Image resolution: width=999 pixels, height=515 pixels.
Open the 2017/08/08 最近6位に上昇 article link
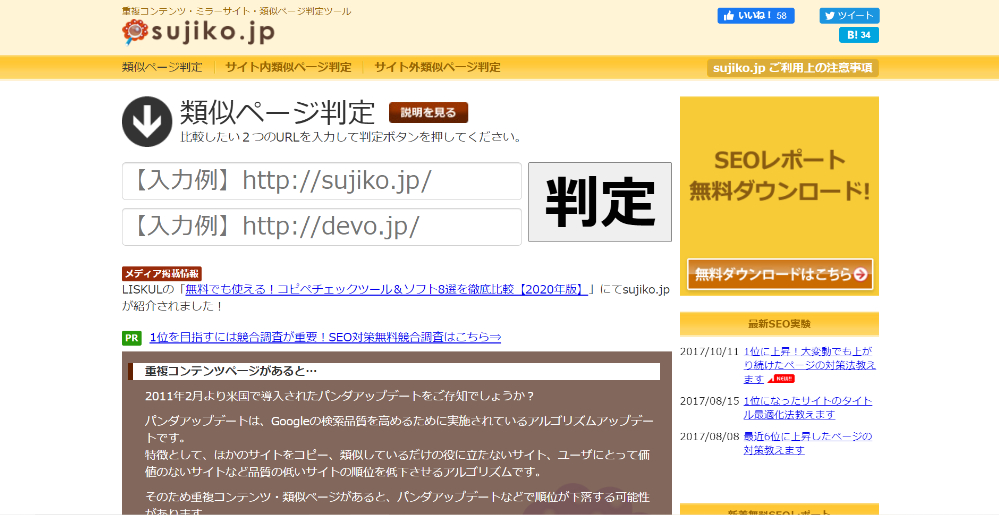[x=807, y=443]
